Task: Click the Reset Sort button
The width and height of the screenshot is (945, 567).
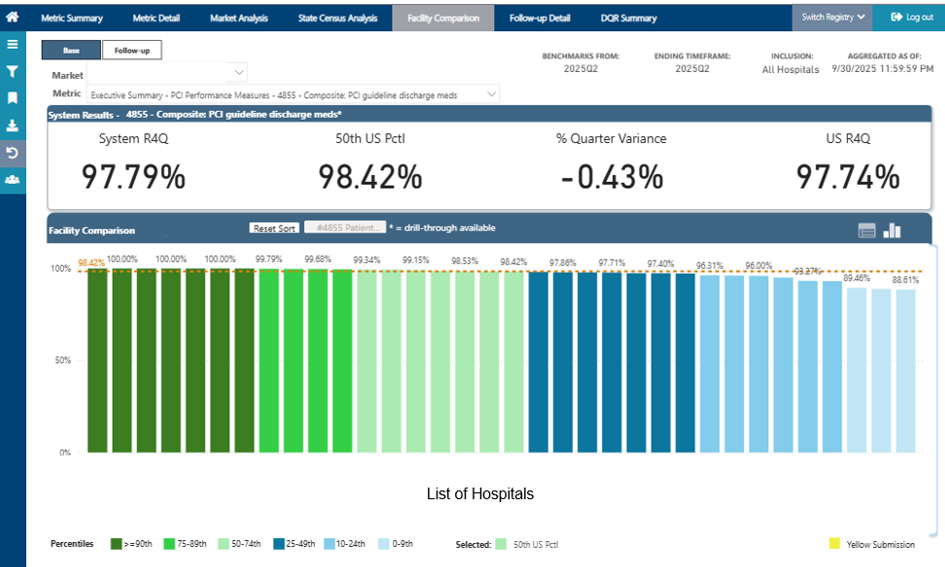Action: [x=274, y=228]
